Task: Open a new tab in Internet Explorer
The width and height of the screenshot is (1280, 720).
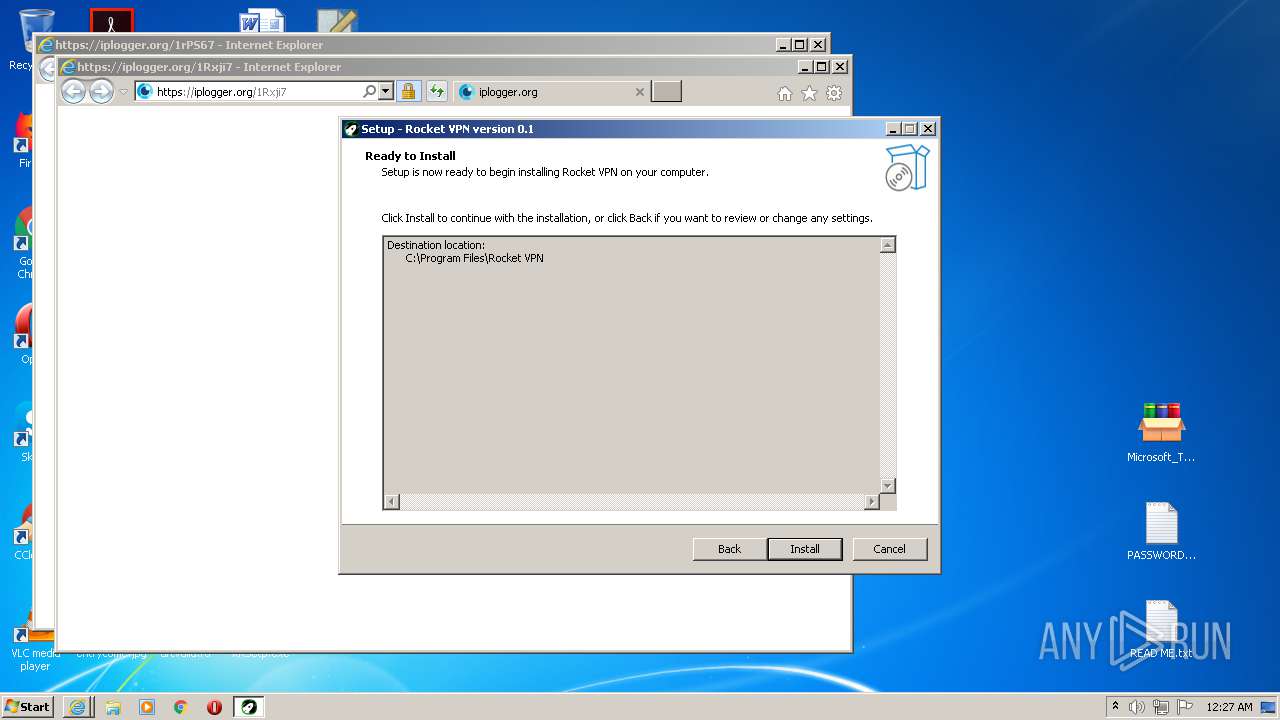Action: [x=666, y=92]
